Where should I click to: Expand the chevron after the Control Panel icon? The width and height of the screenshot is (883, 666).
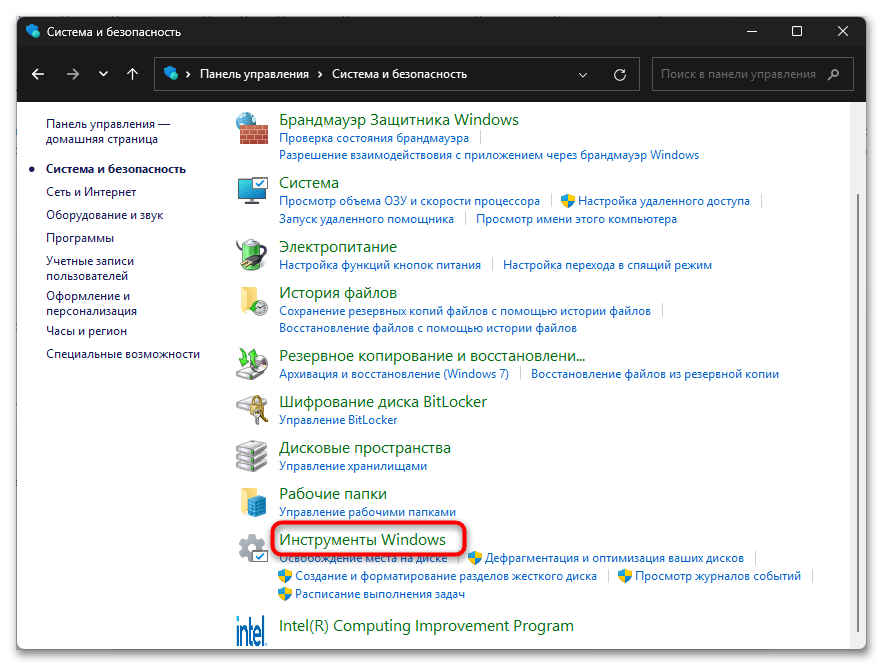188,74
